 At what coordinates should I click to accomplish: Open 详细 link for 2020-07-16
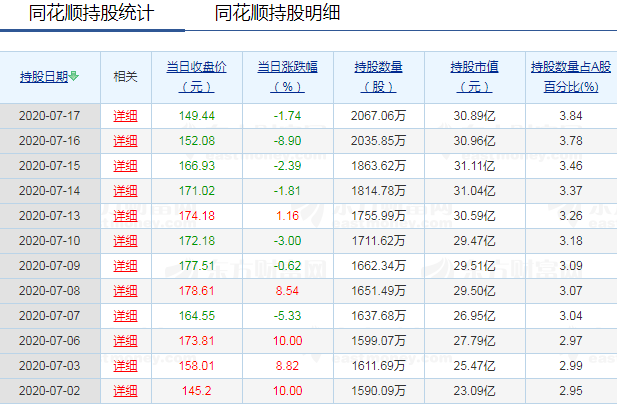[125, 141]
